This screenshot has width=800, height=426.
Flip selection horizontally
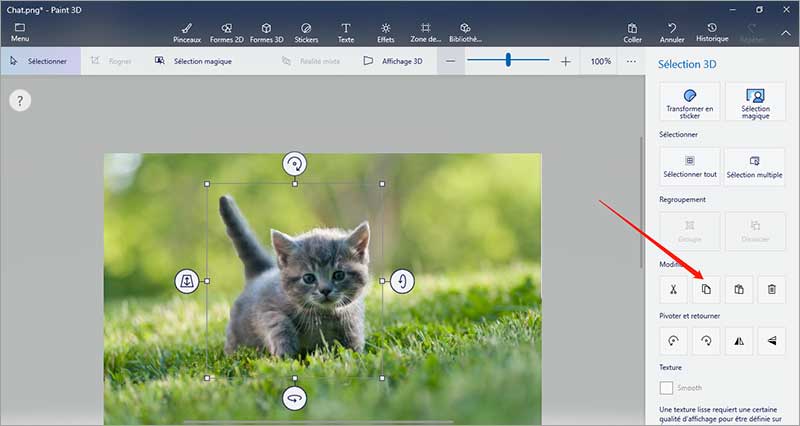(739, 341)
